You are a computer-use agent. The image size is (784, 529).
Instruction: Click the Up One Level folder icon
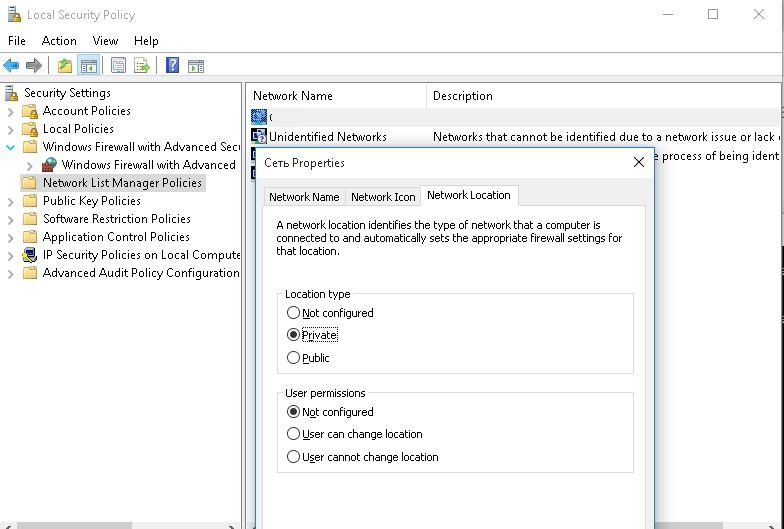tap(65, 66)
